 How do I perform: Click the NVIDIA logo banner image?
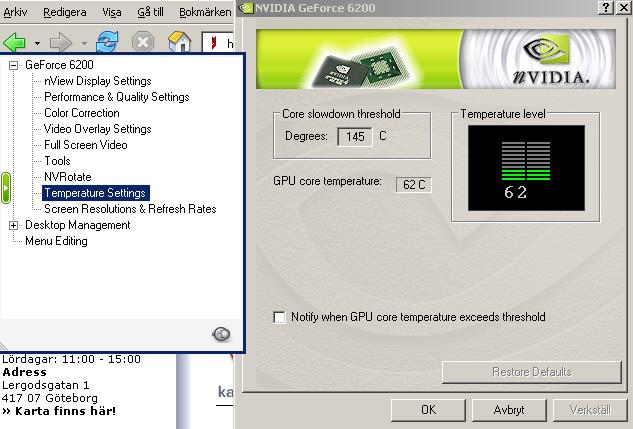tap(436, 59)
